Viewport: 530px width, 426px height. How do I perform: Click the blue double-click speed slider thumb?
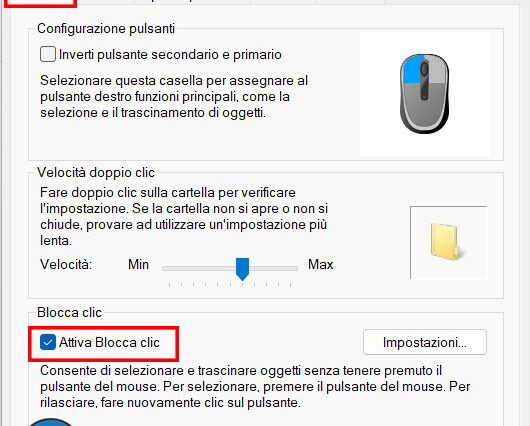242,269
